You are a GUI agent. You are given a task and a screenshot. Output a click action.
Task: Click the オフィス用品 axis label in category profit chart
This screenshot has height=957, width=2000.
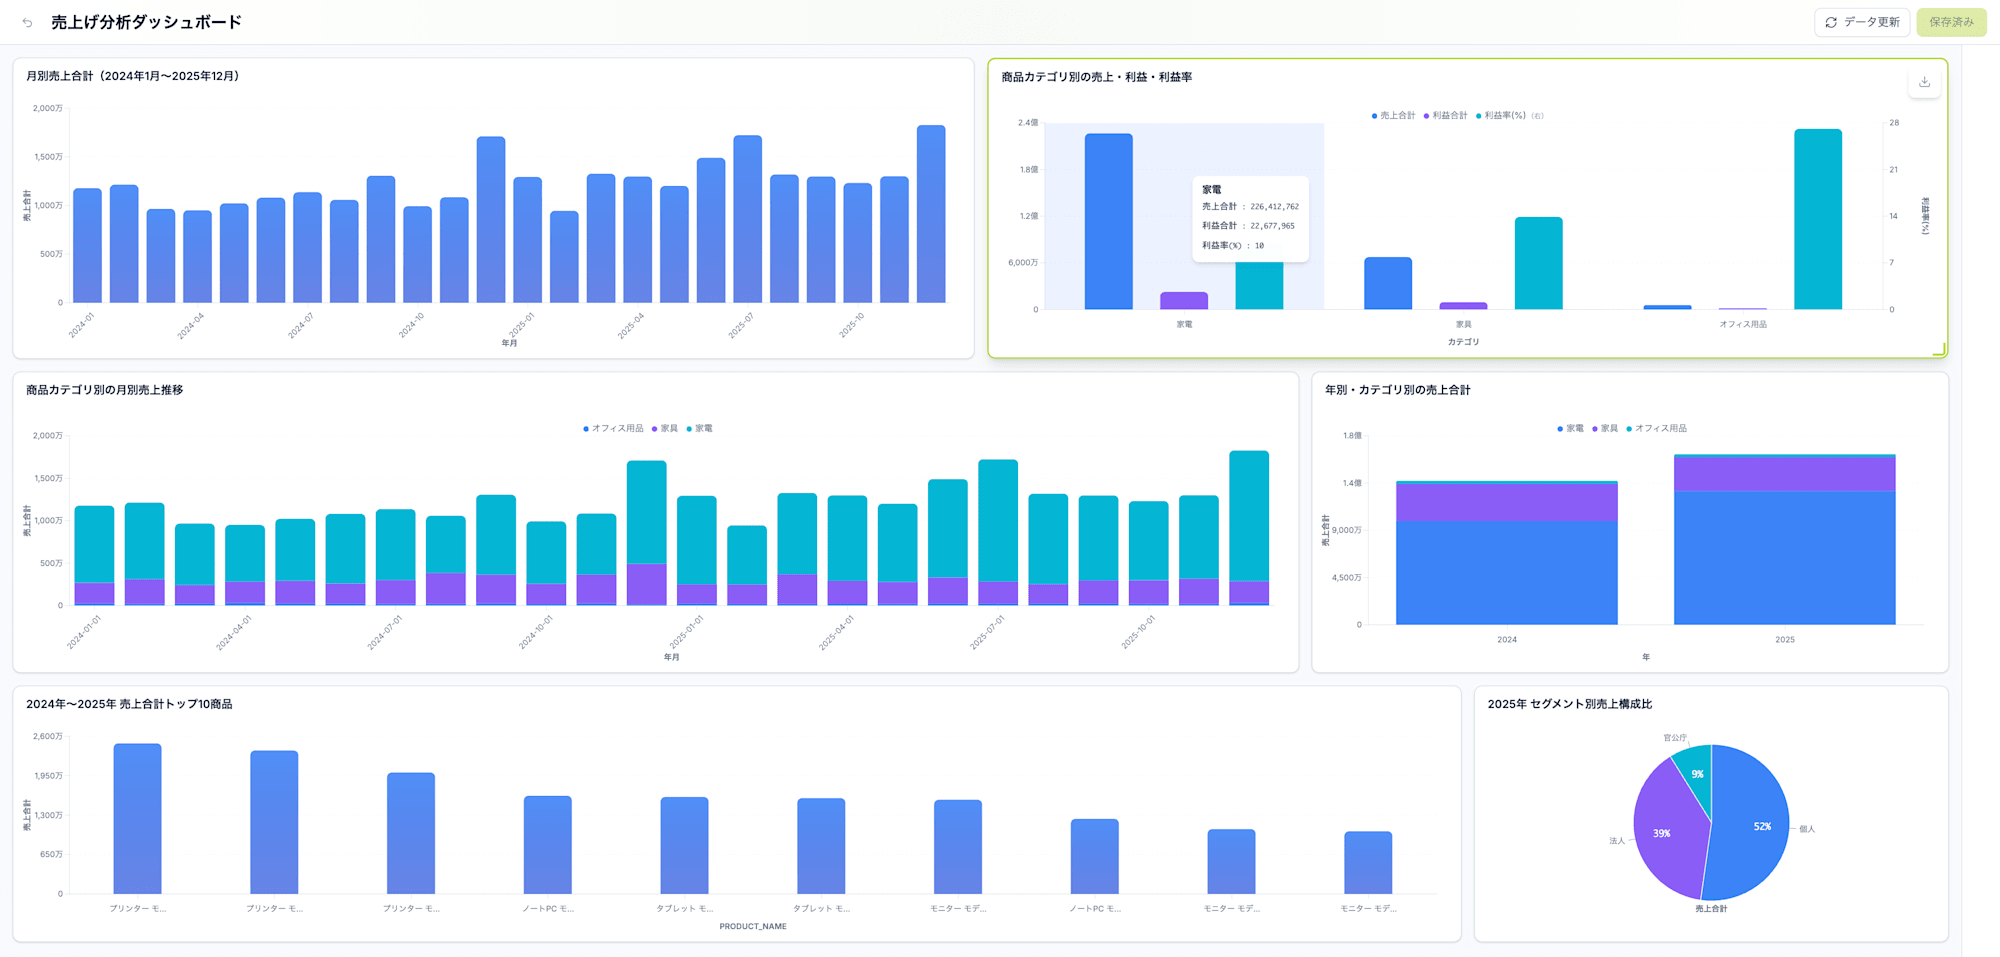[x=1743, y=324]
